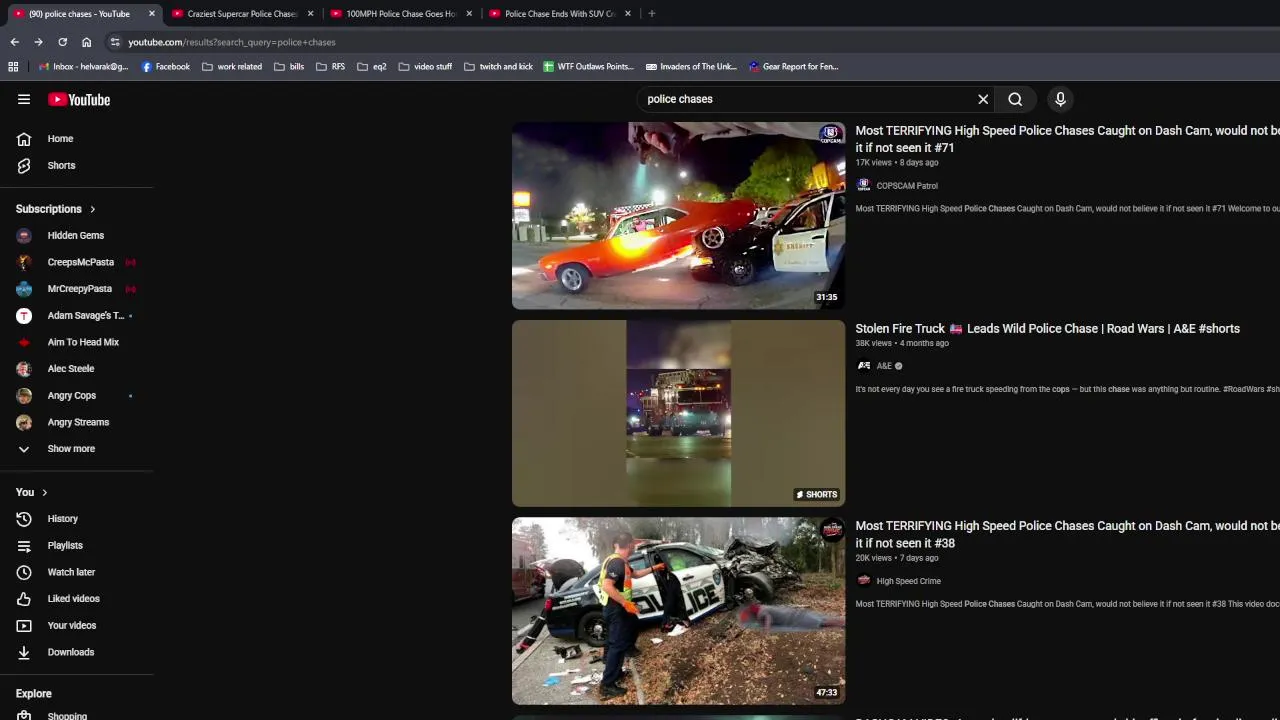Click the magnifier search button
Screen dimensions: 1280x720
1015,99
